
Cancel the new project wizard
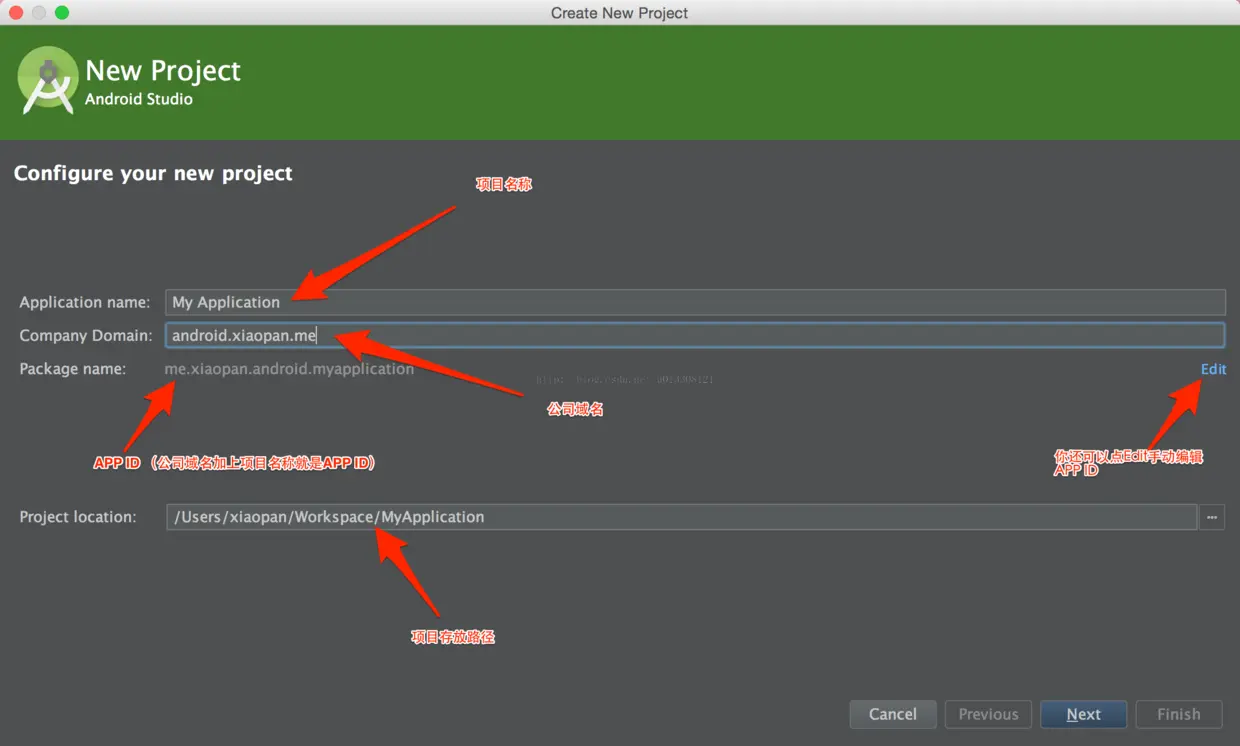(893, 714)
